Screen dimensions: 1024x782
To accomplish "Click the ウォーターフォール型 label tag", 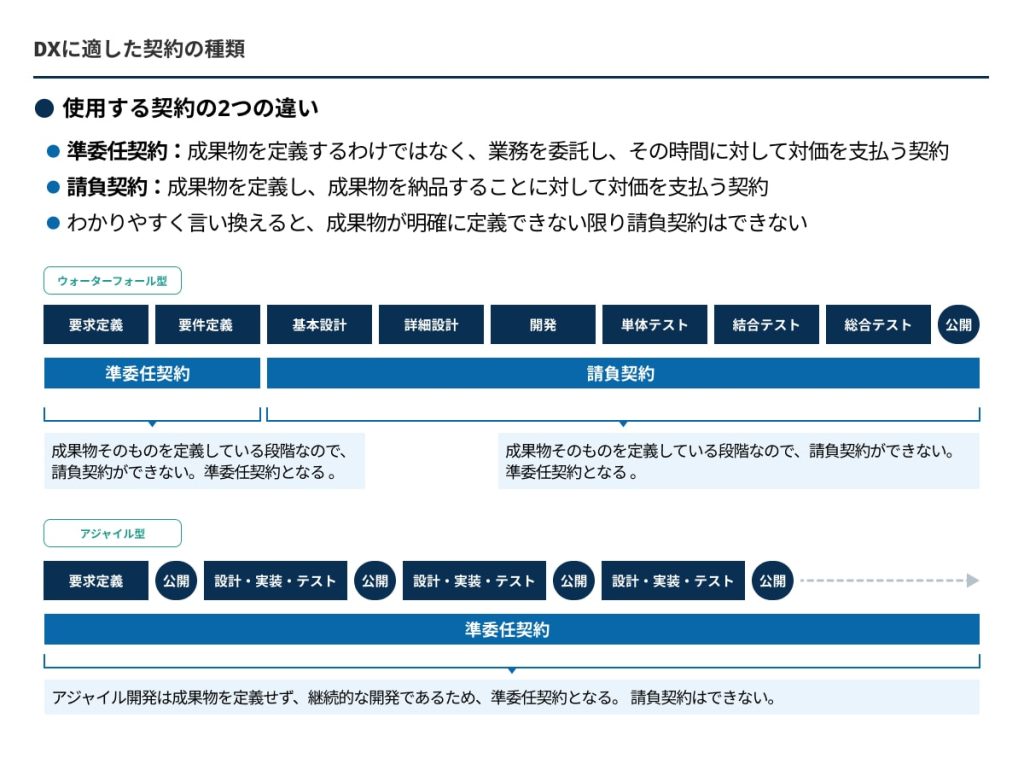I will (112, 281).
